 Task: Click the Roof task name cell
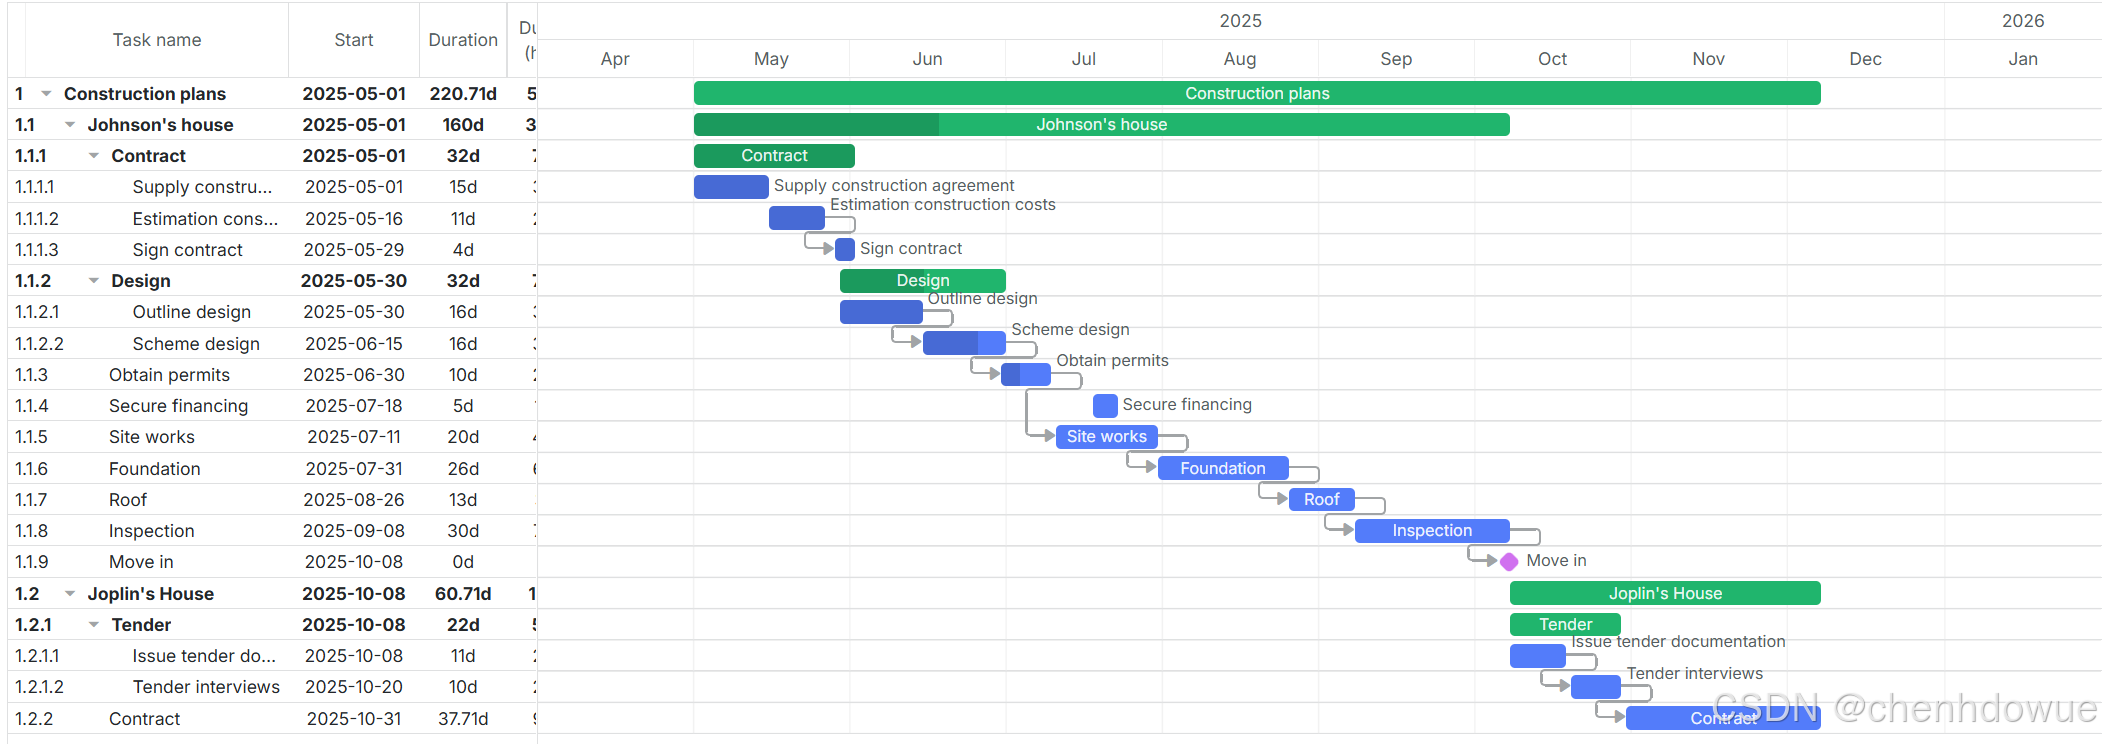click(128, 500)
